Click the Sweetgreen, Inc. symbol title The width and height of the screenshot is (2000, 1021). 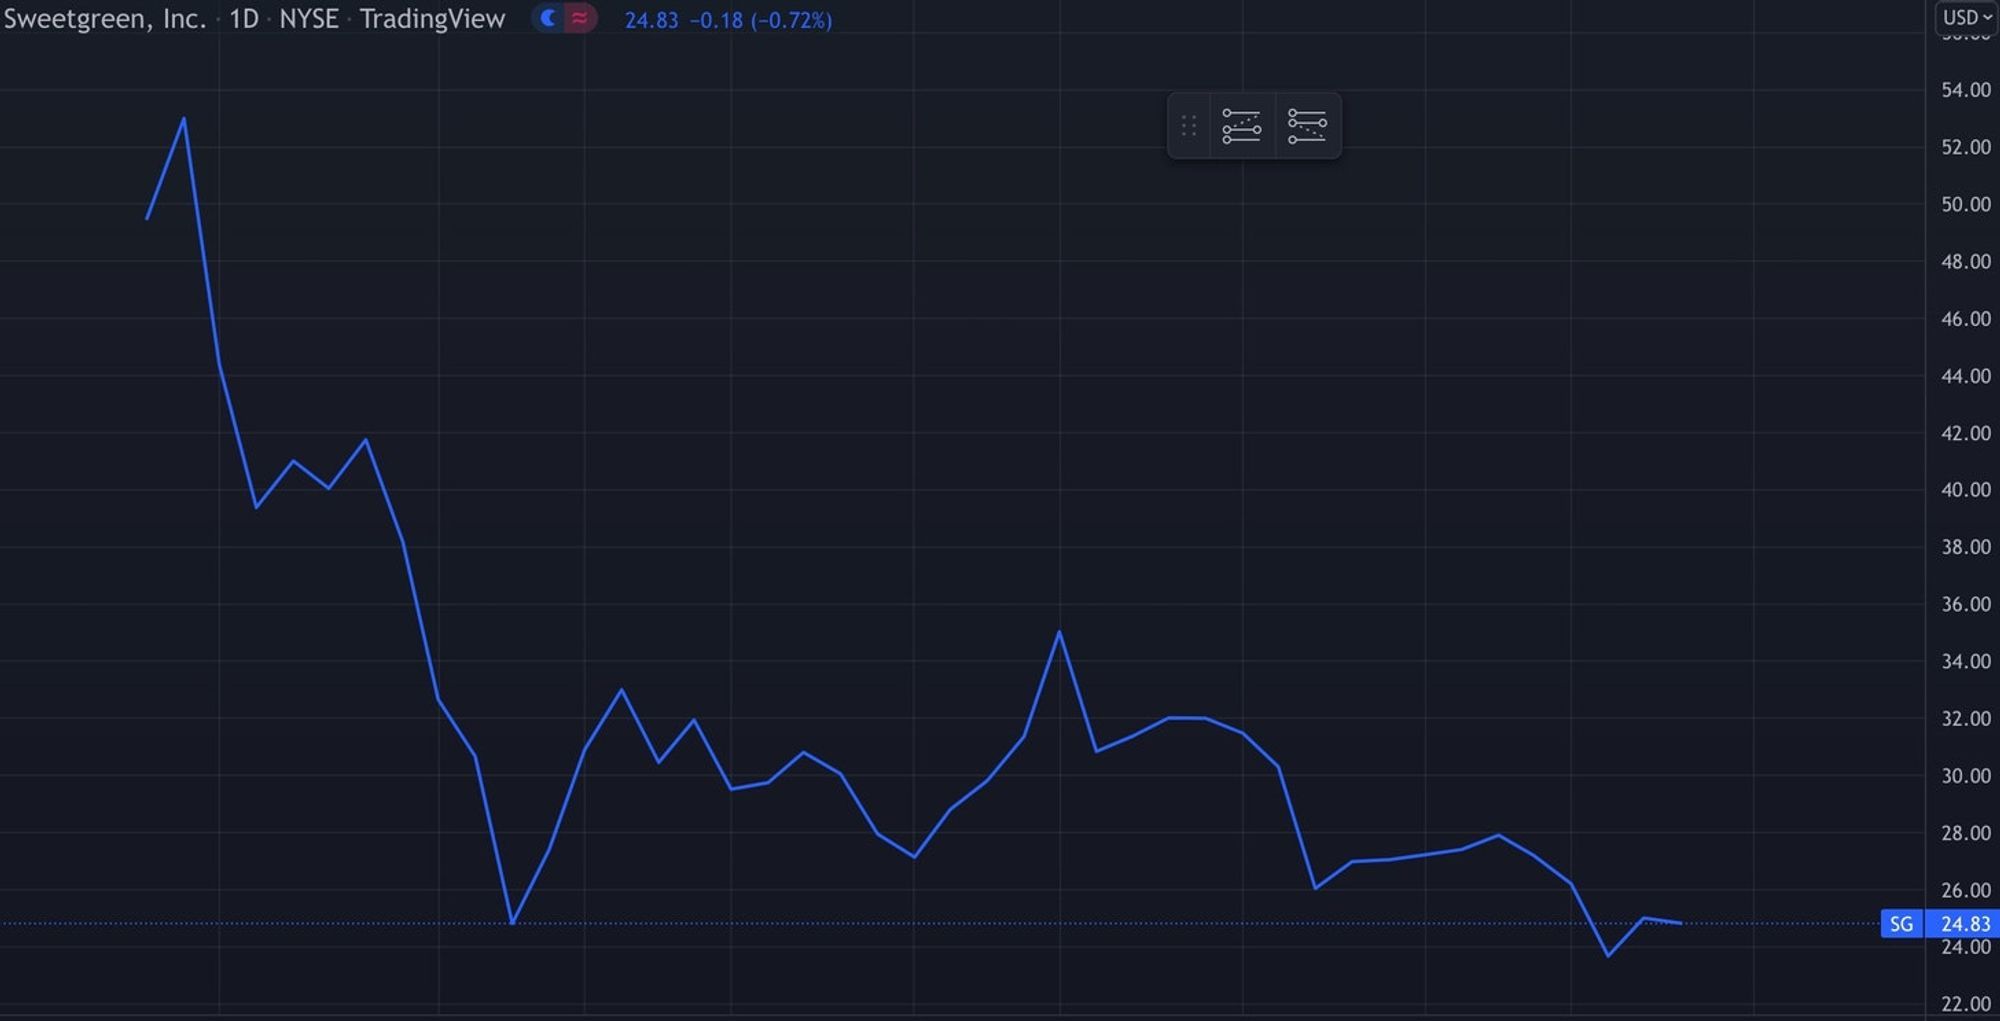(104, 19)
